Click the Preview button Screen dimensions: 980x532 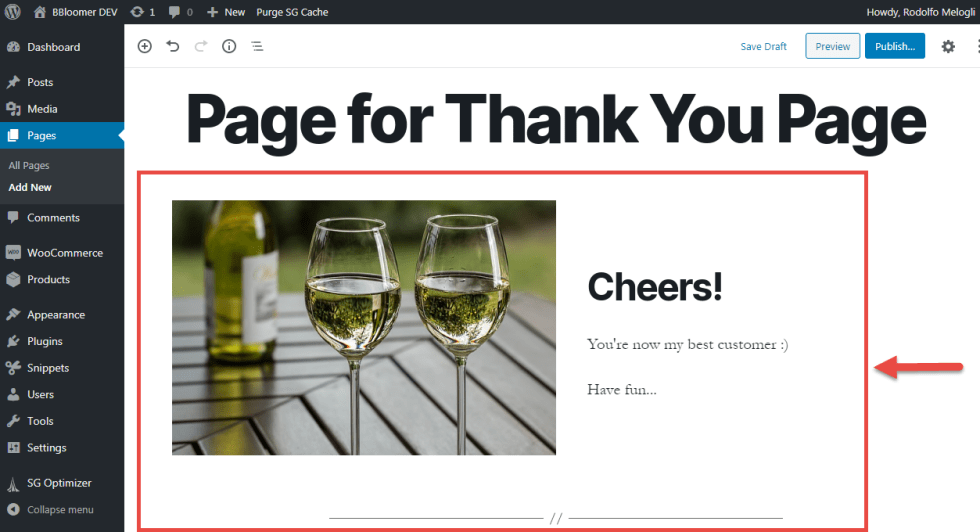pos(832,46)
